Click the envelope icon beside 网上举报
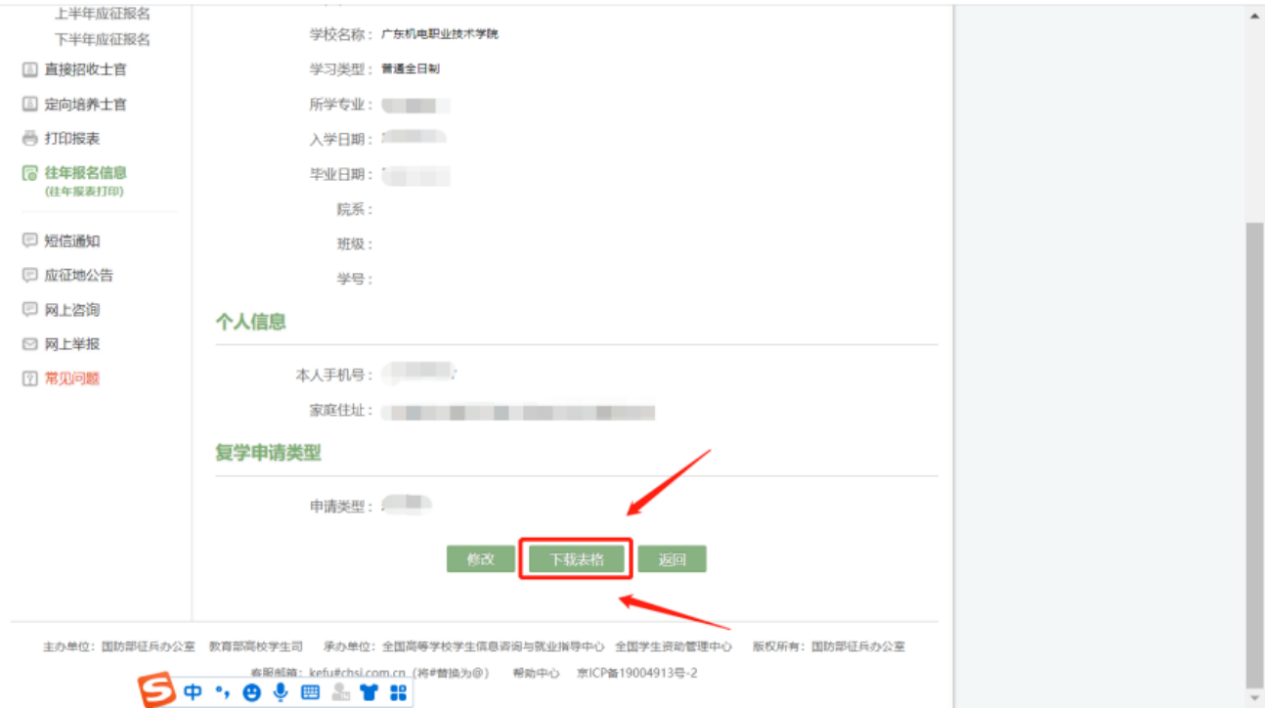1266x708 pixels. point(30,344)
